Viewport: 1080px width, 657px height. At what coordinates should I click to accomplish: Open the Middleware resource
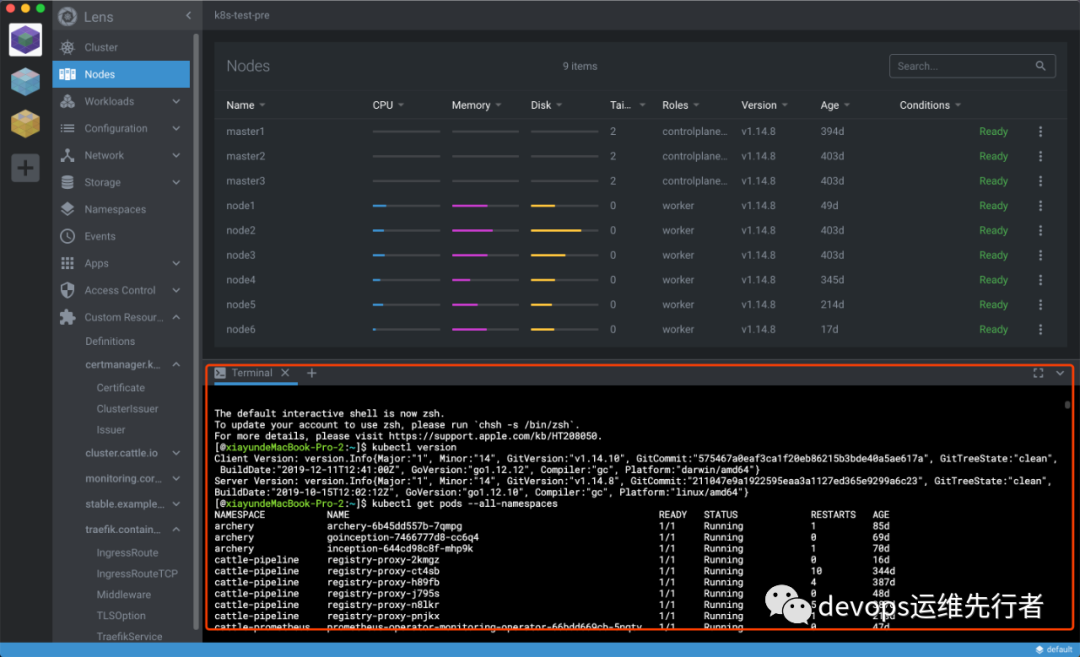coord(123,595)
